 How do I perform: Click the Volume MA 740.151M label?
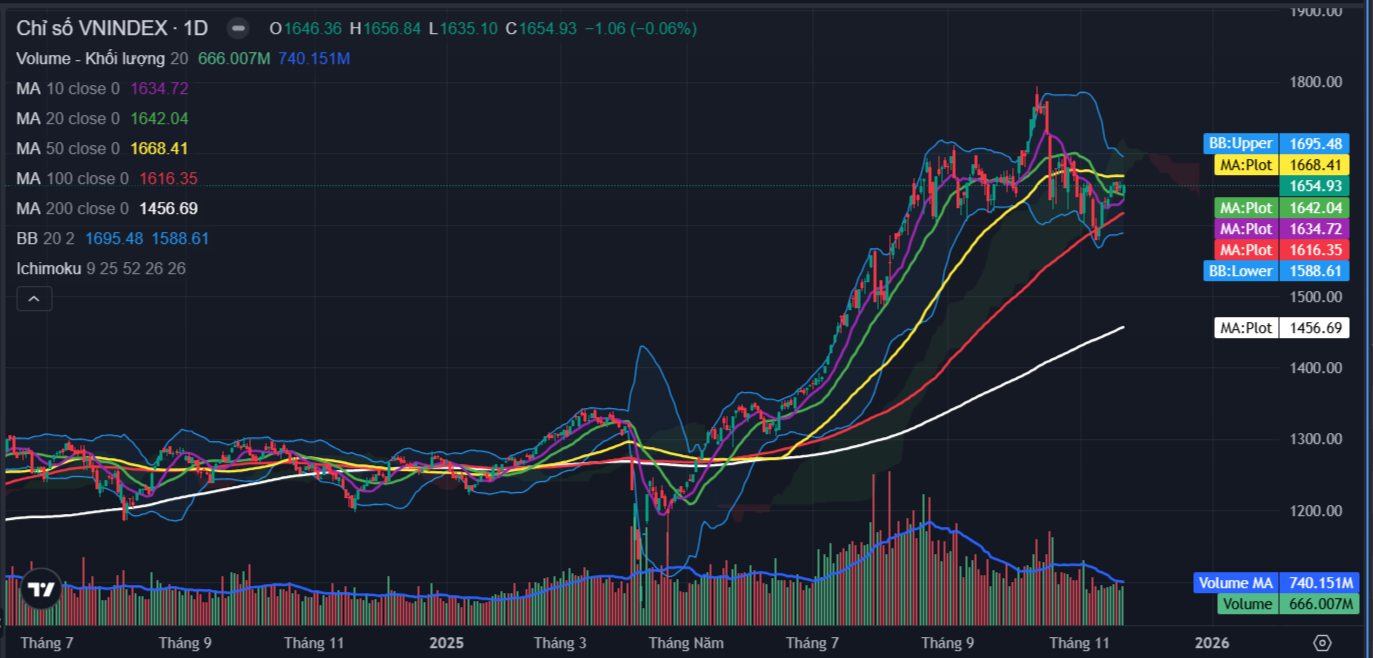[x=1275, y=583]
